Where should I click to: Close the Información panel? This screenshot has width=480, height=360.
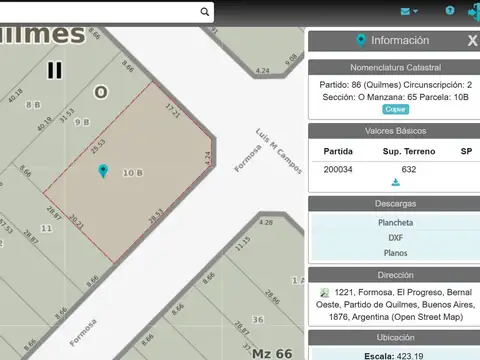[x=472, y=41]
